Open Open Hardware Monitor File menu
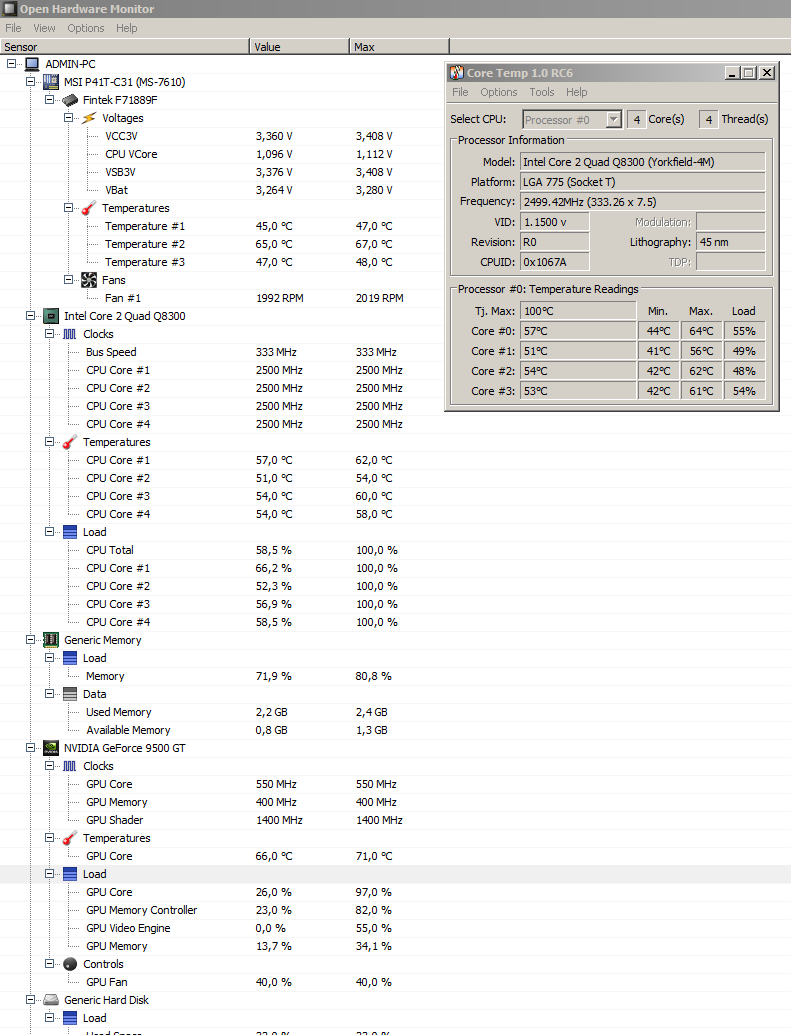This screenshot has height=1035, width=791. [13, 28]
